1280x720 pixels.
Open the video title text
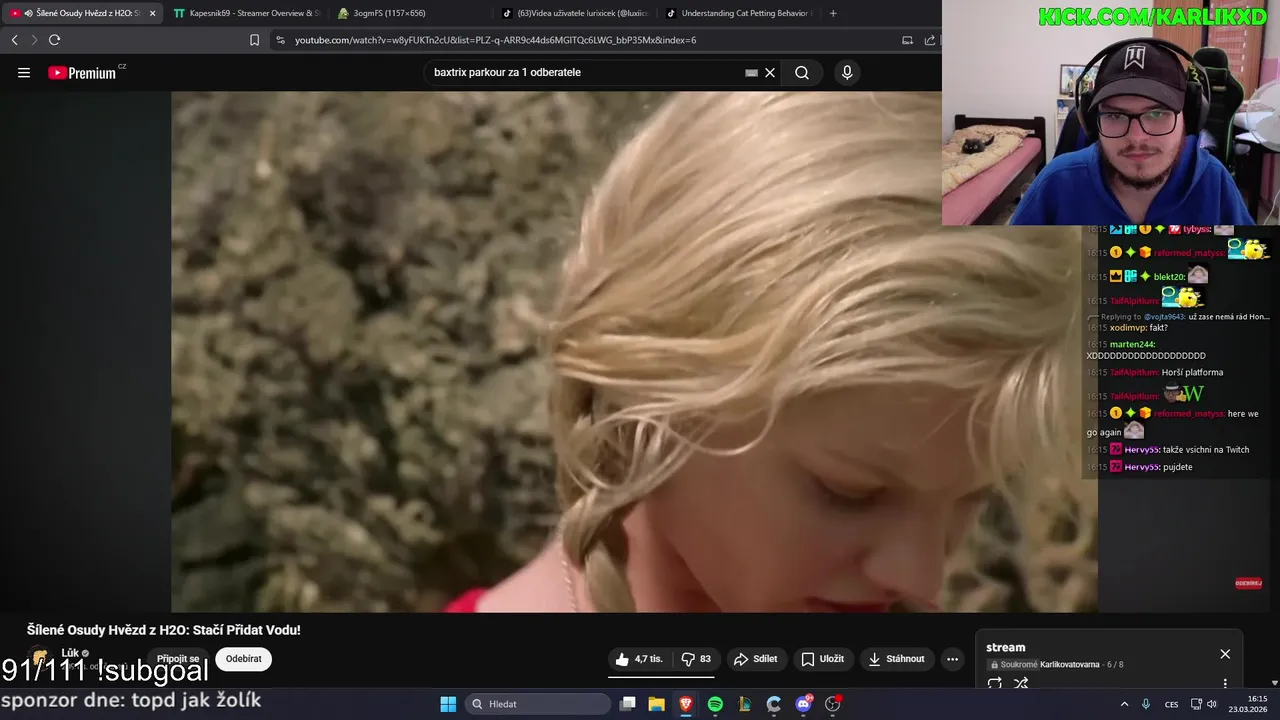tap(163, 630)
